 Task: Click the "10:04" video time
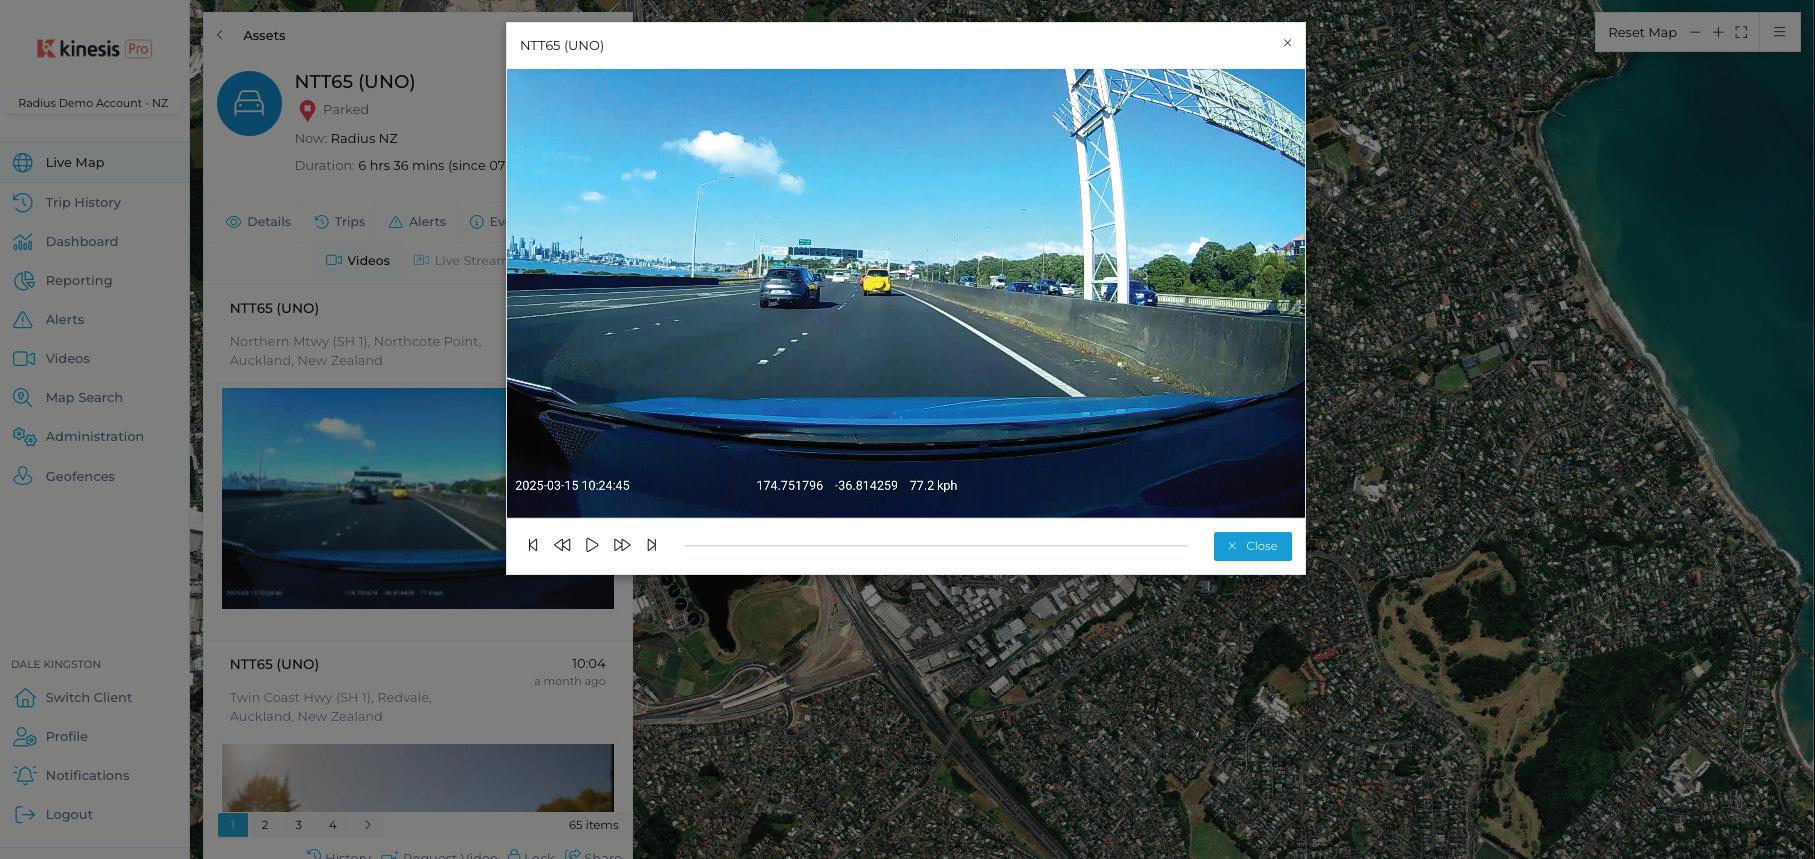coord(588,664)
